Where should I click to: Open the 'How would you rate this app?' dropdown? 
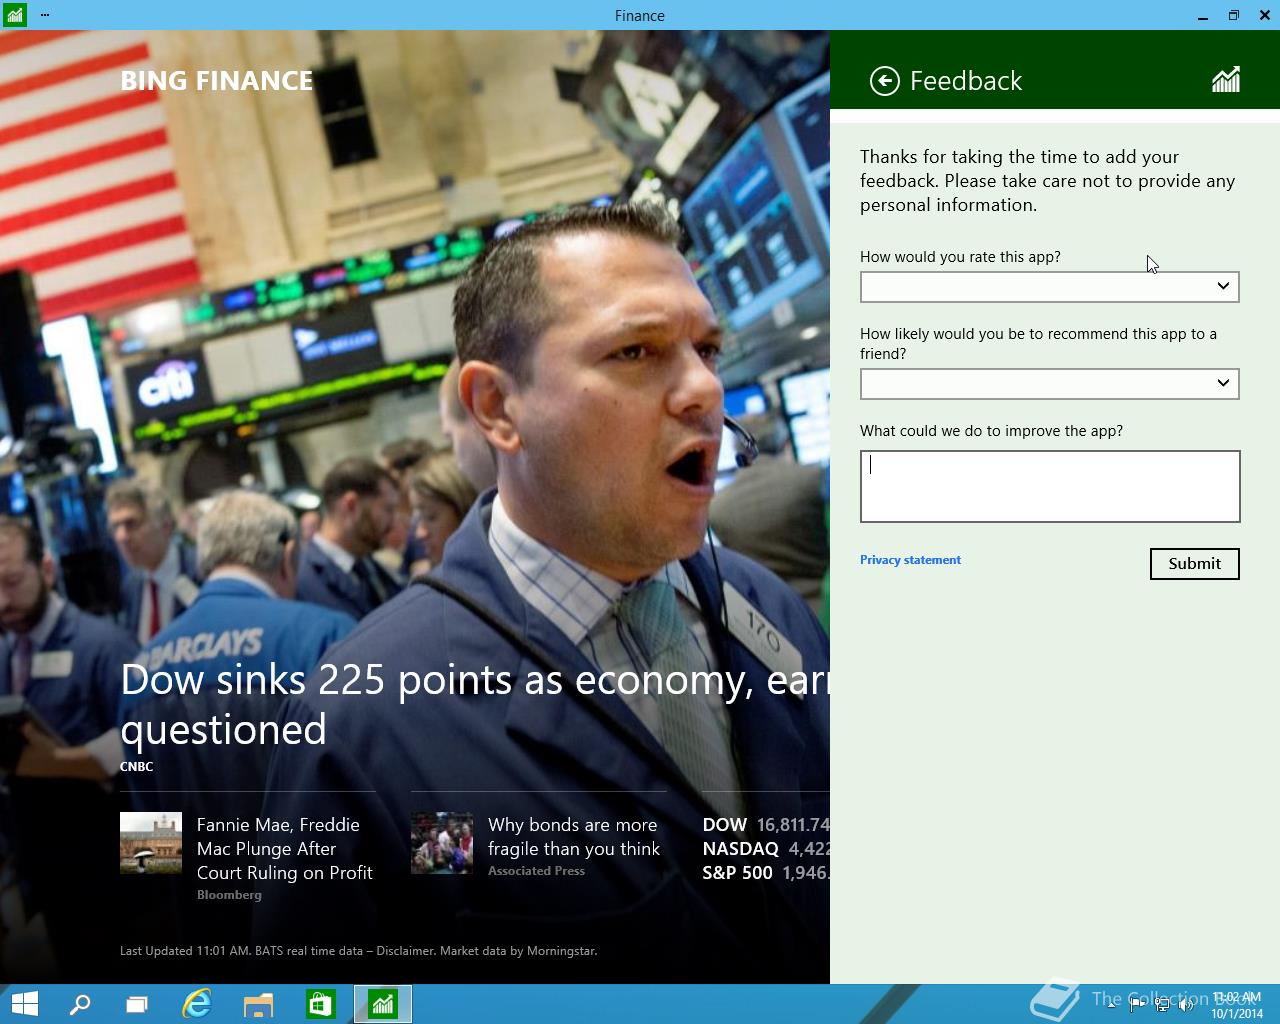(x=1050, y=287)
